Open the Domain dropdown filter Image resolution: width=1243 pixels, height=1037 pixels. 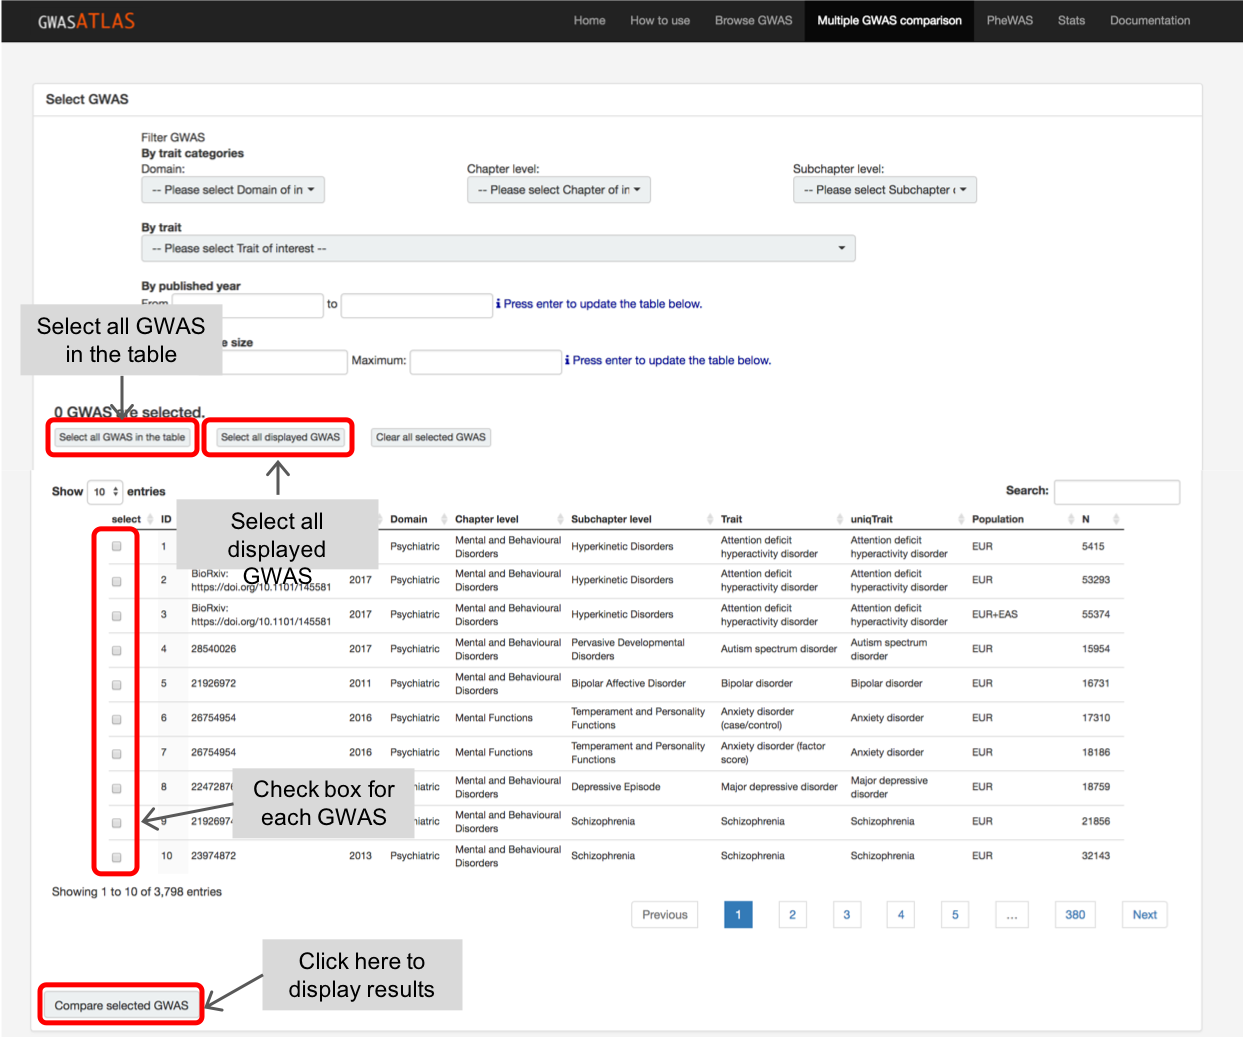coord(233,190)
